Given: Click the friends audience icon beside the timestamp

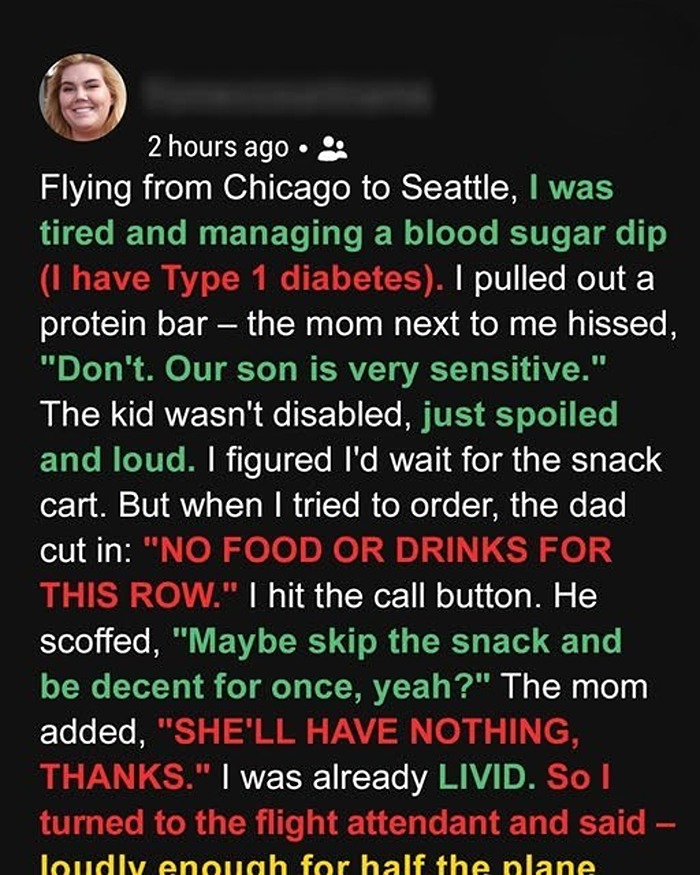Looking at the screenshot, I should 331,149.
